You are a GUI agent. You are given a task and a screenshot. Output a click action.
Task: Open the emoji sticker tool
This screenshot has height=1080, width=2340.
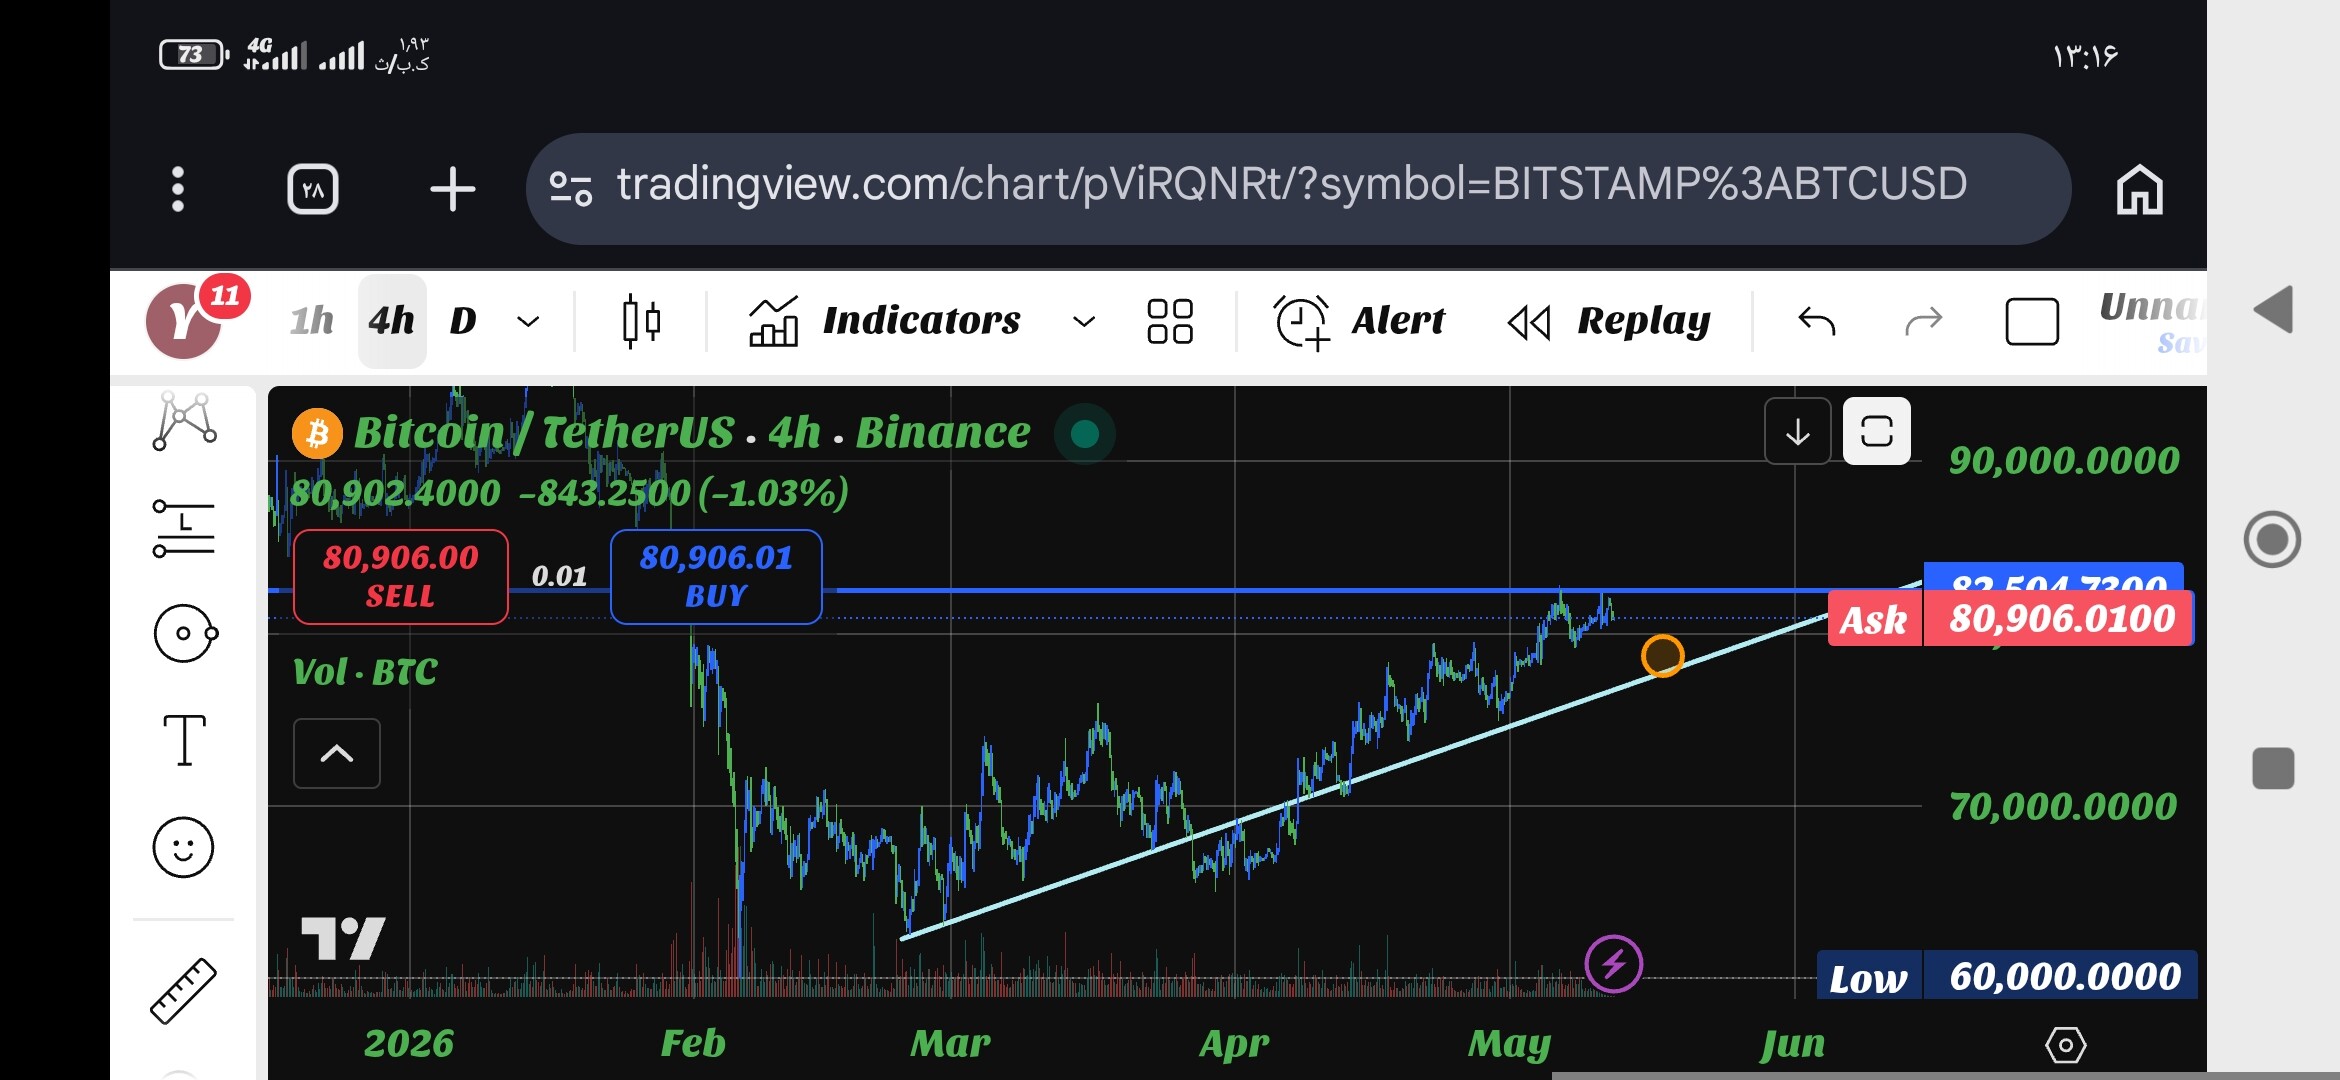click(183, 847)
